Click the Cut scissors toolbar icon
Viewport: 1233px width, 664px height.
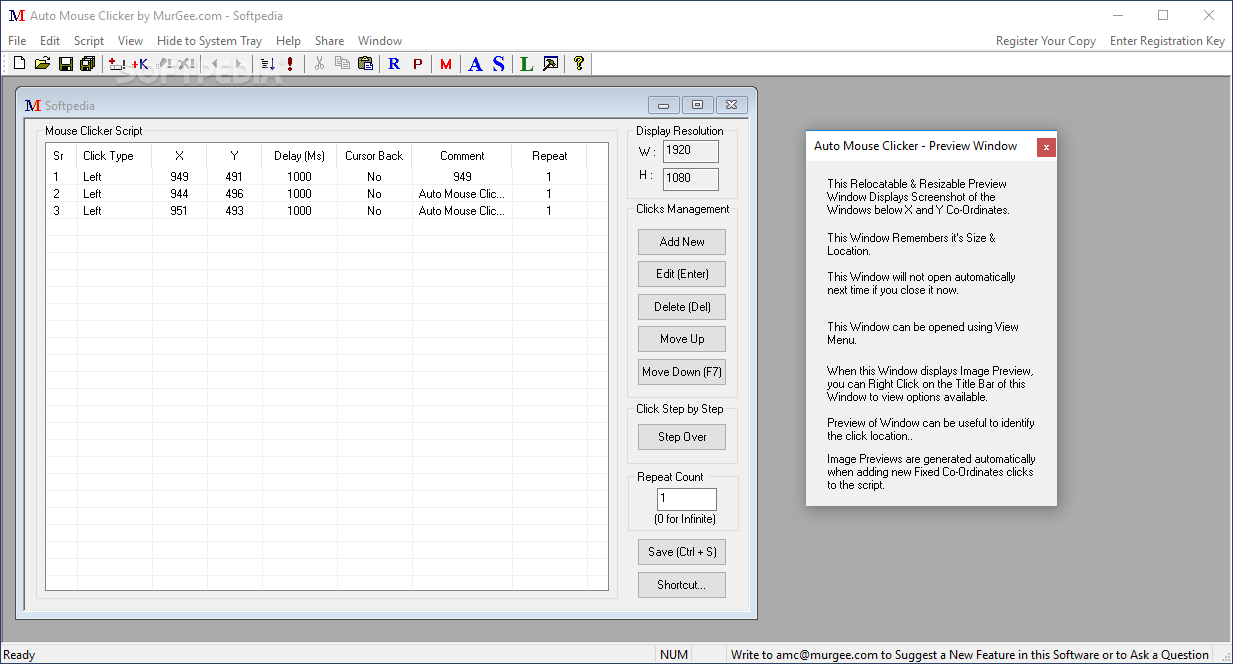319,64
